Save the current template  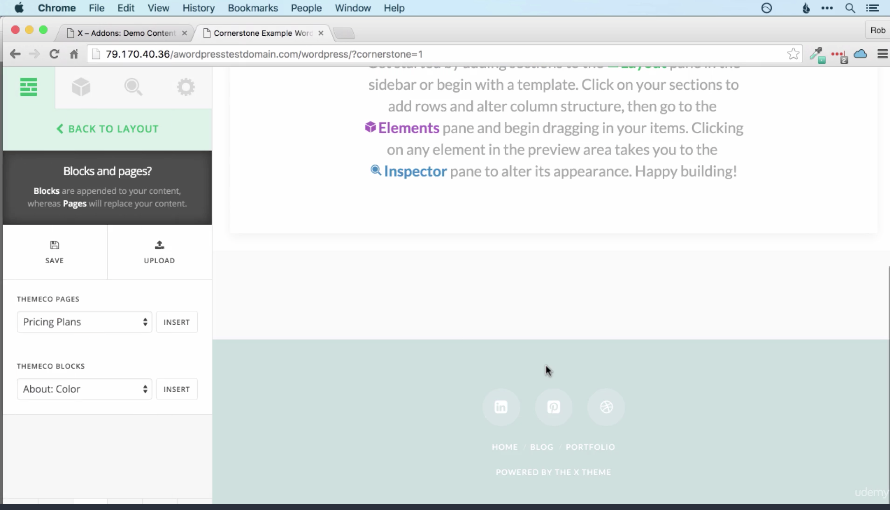pos(54,252)
